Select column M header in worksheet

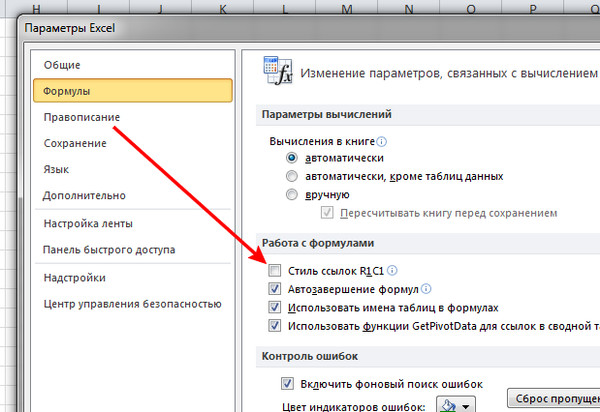pyautogui.click(x=347, y=8)
